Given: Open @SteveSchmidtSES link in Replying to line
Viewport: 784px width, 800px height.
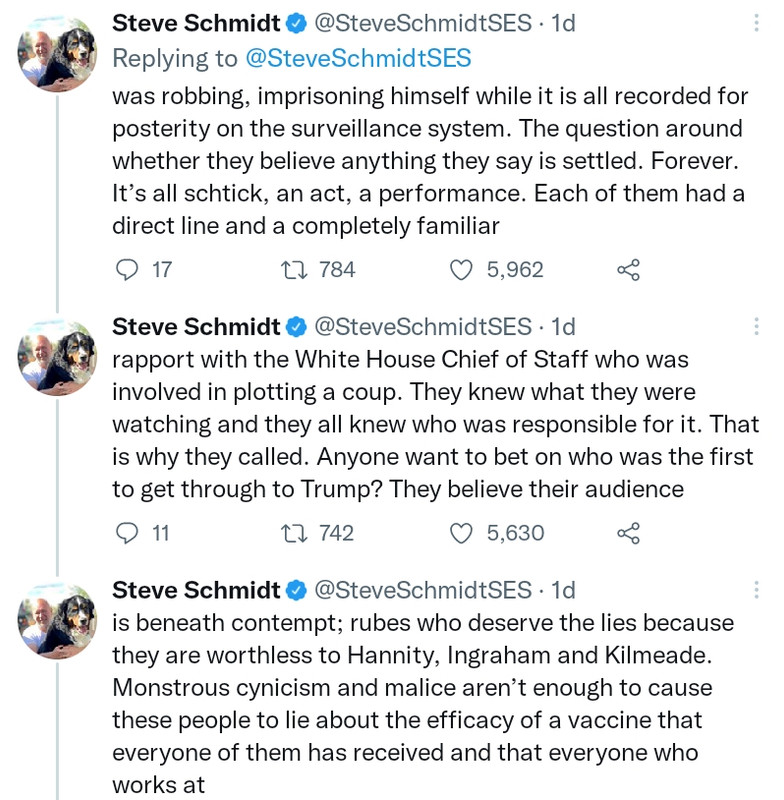Looking at the screenshot, I should (x=358, y=58).
